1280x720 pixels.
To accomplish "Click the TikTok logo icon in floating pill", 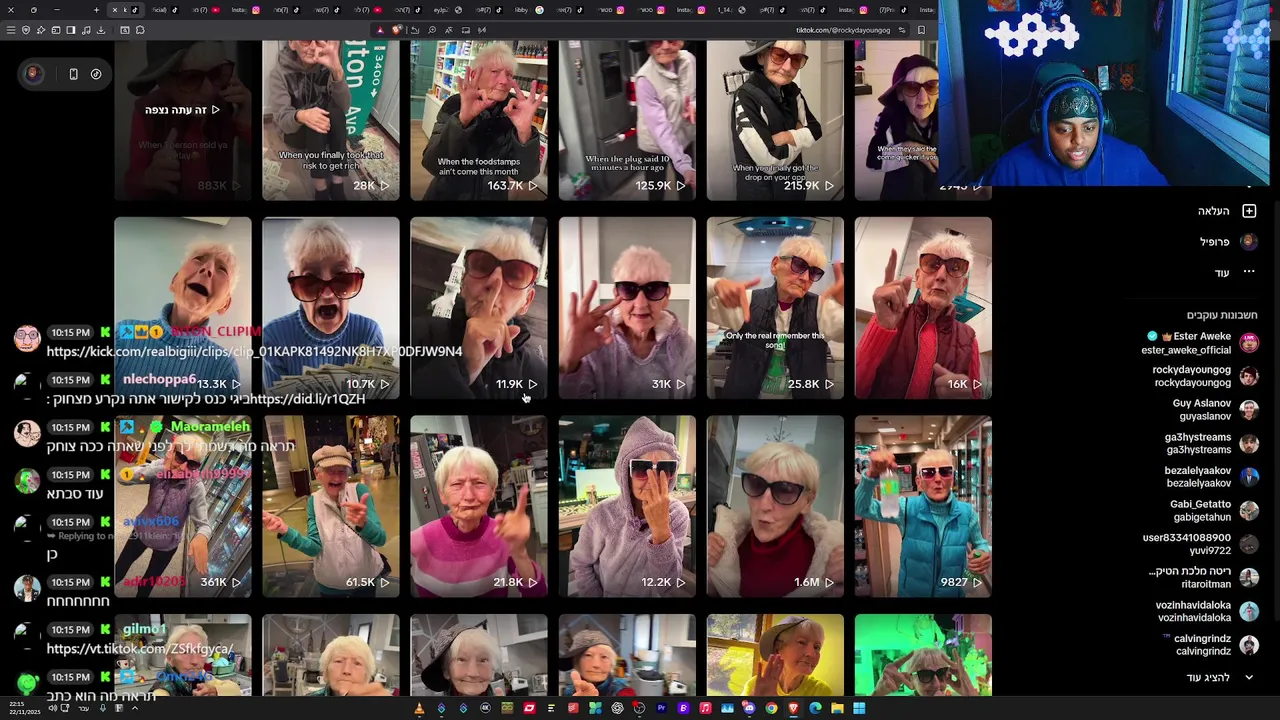I will tap(96, 74).
